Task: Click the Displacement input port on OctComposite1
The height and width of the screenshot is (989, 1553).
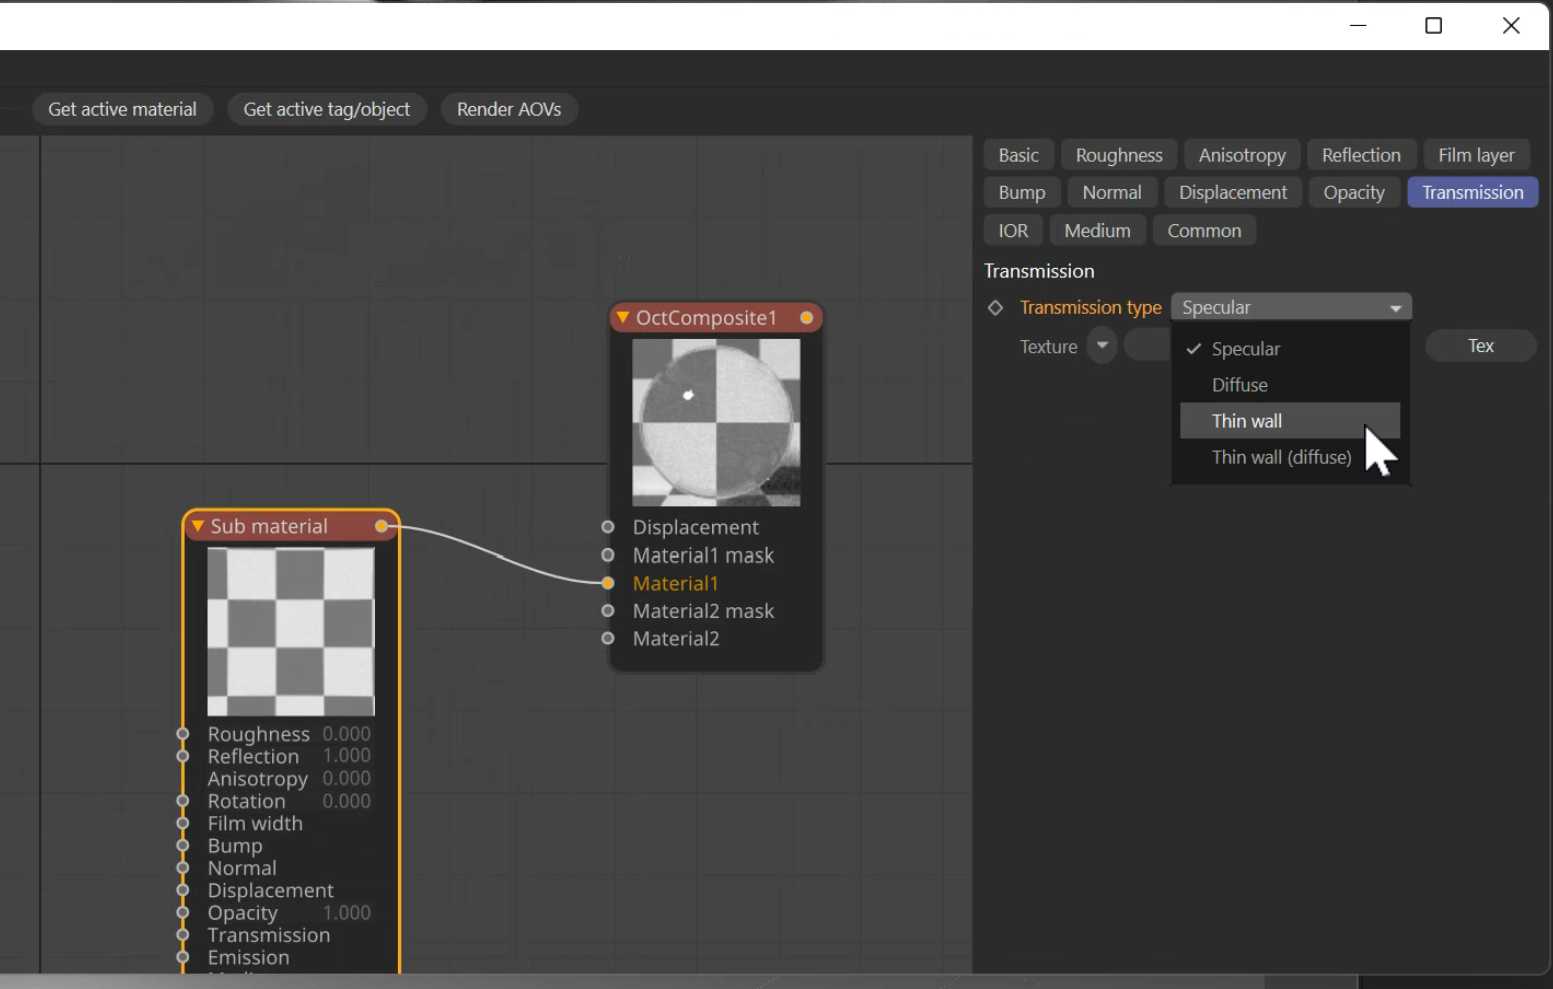Action: click(x=608, y=527)
